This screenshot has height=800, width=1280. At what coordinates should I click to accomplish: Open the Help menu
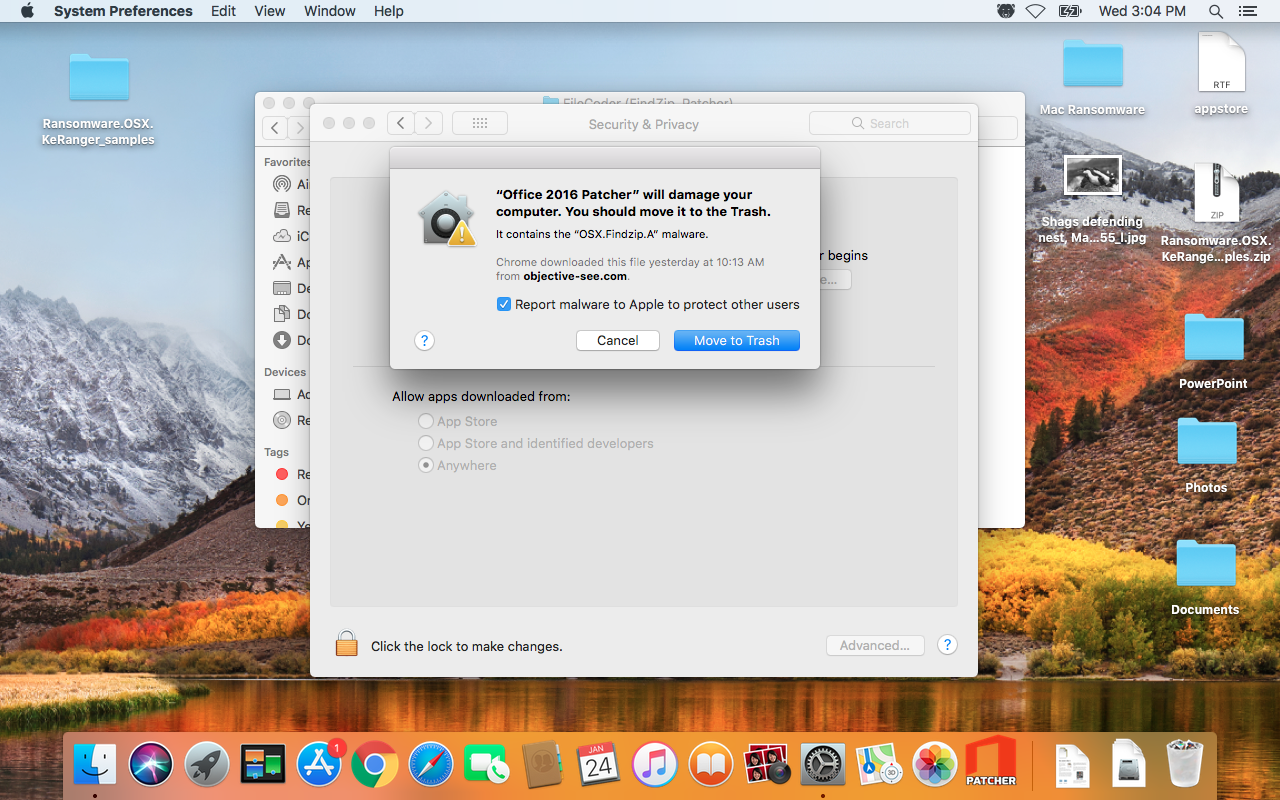(x=389, y=11)
